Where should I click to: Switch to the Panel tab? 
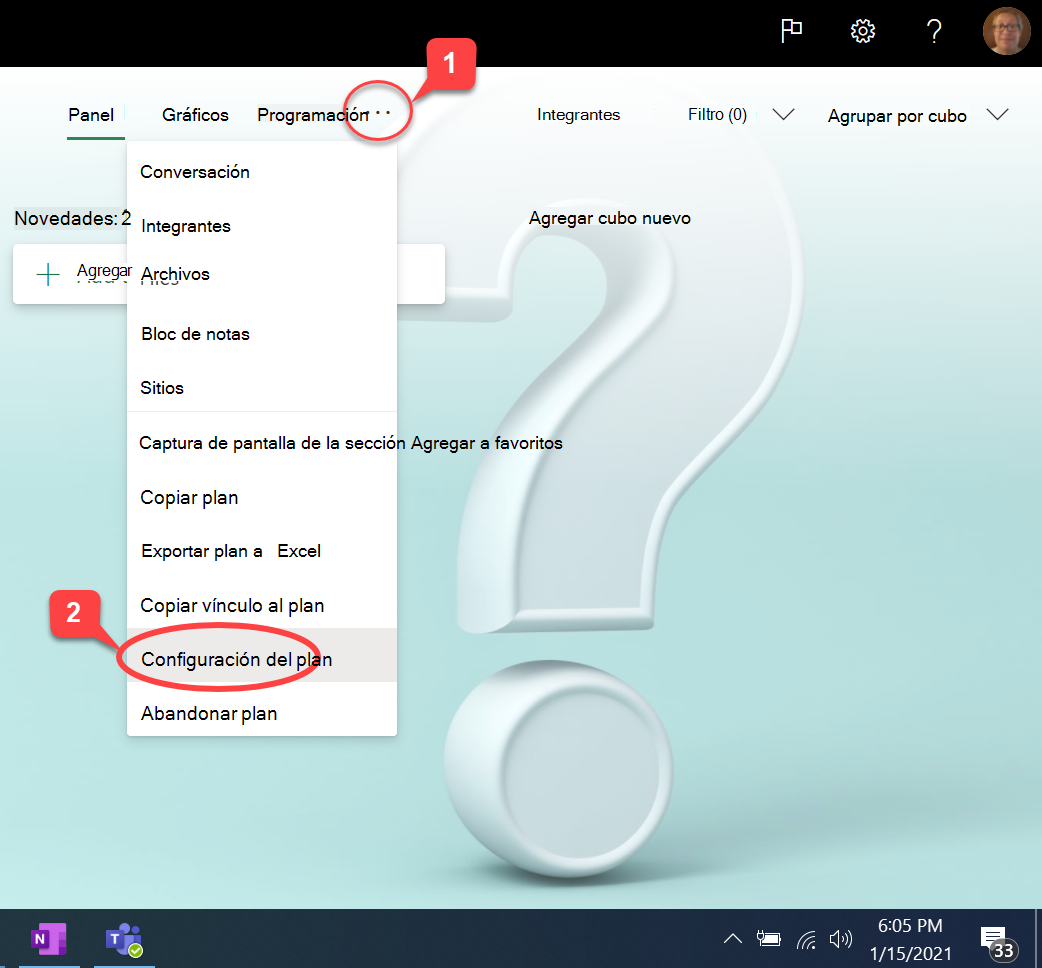click(x=92, y=115)
